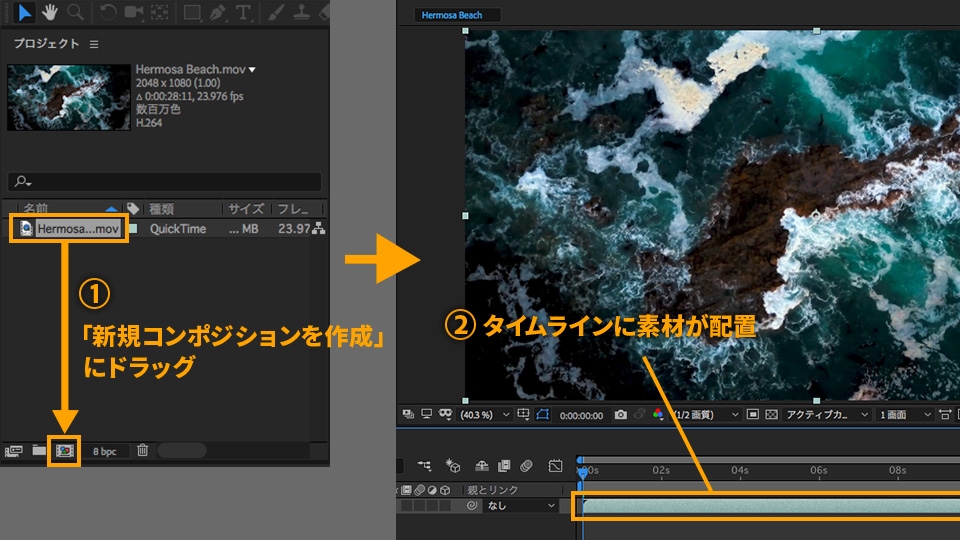Open the 1画面 view layout dropdown
Image resolution: width=960 pixels, height=540 pixels.
pos(905,415)
